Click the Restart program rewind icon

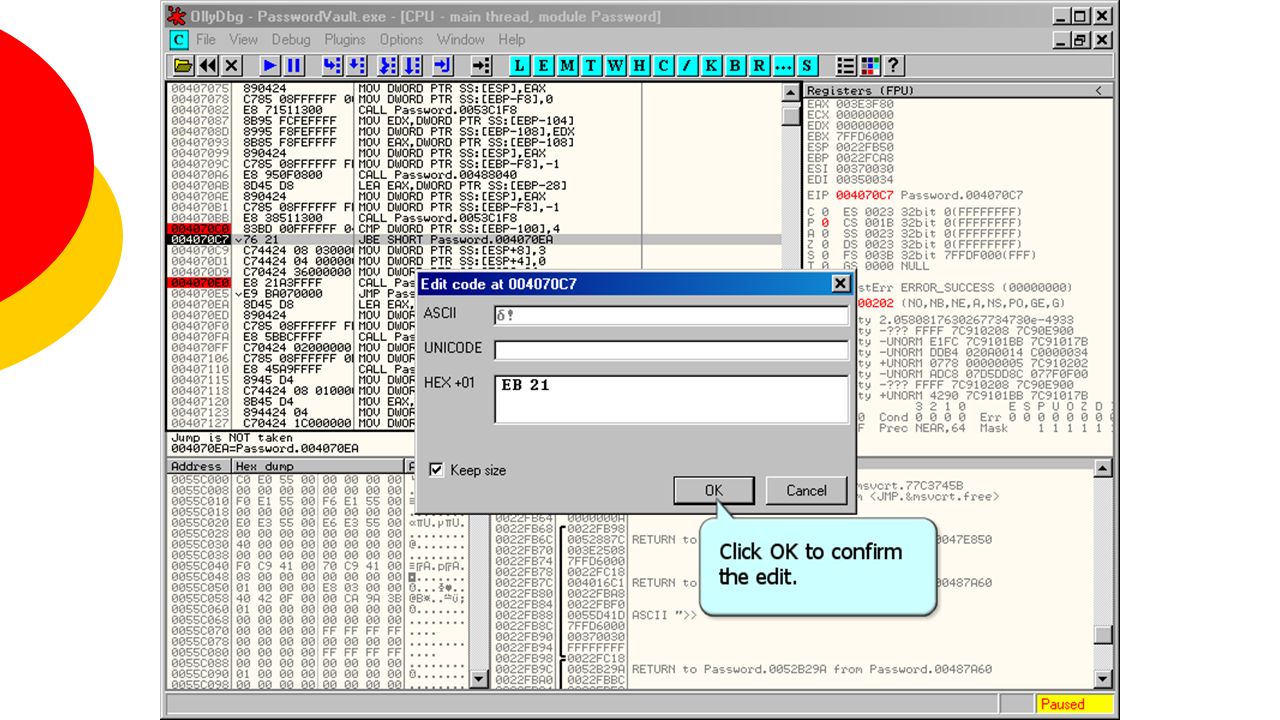pos(208,66)
